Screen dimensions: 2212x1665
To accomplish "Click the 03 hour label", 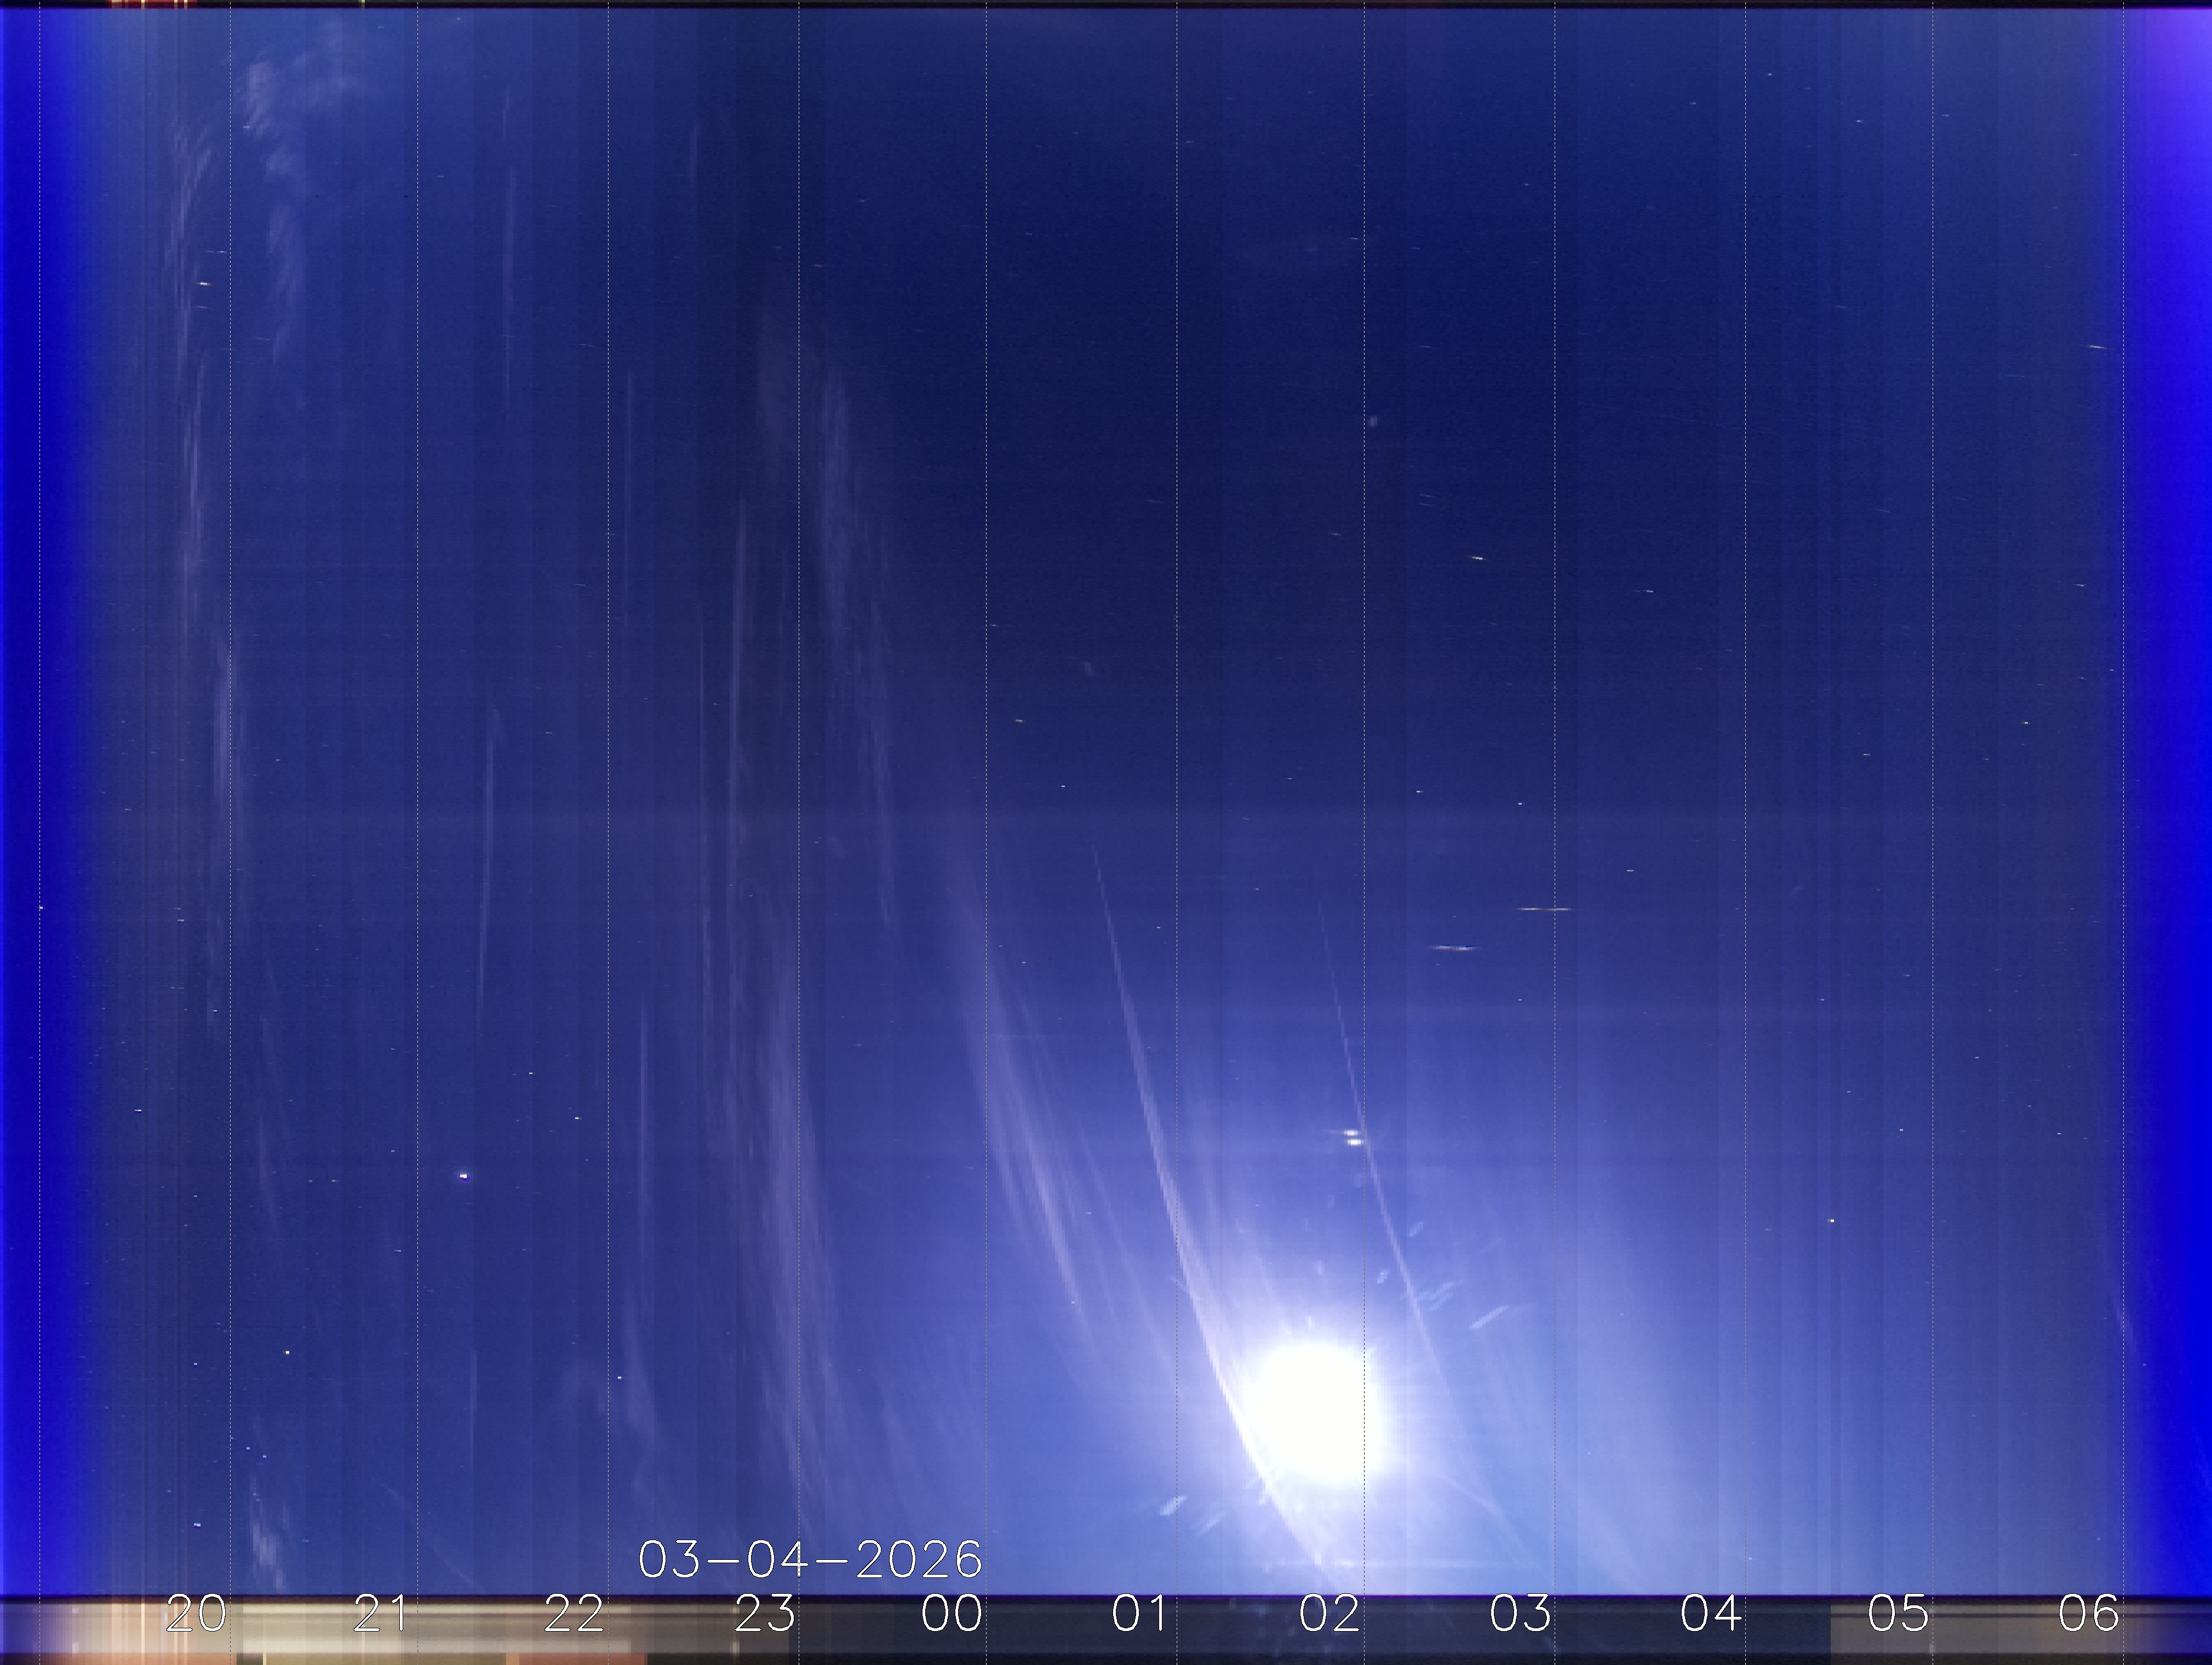I will point(1520,1613).
